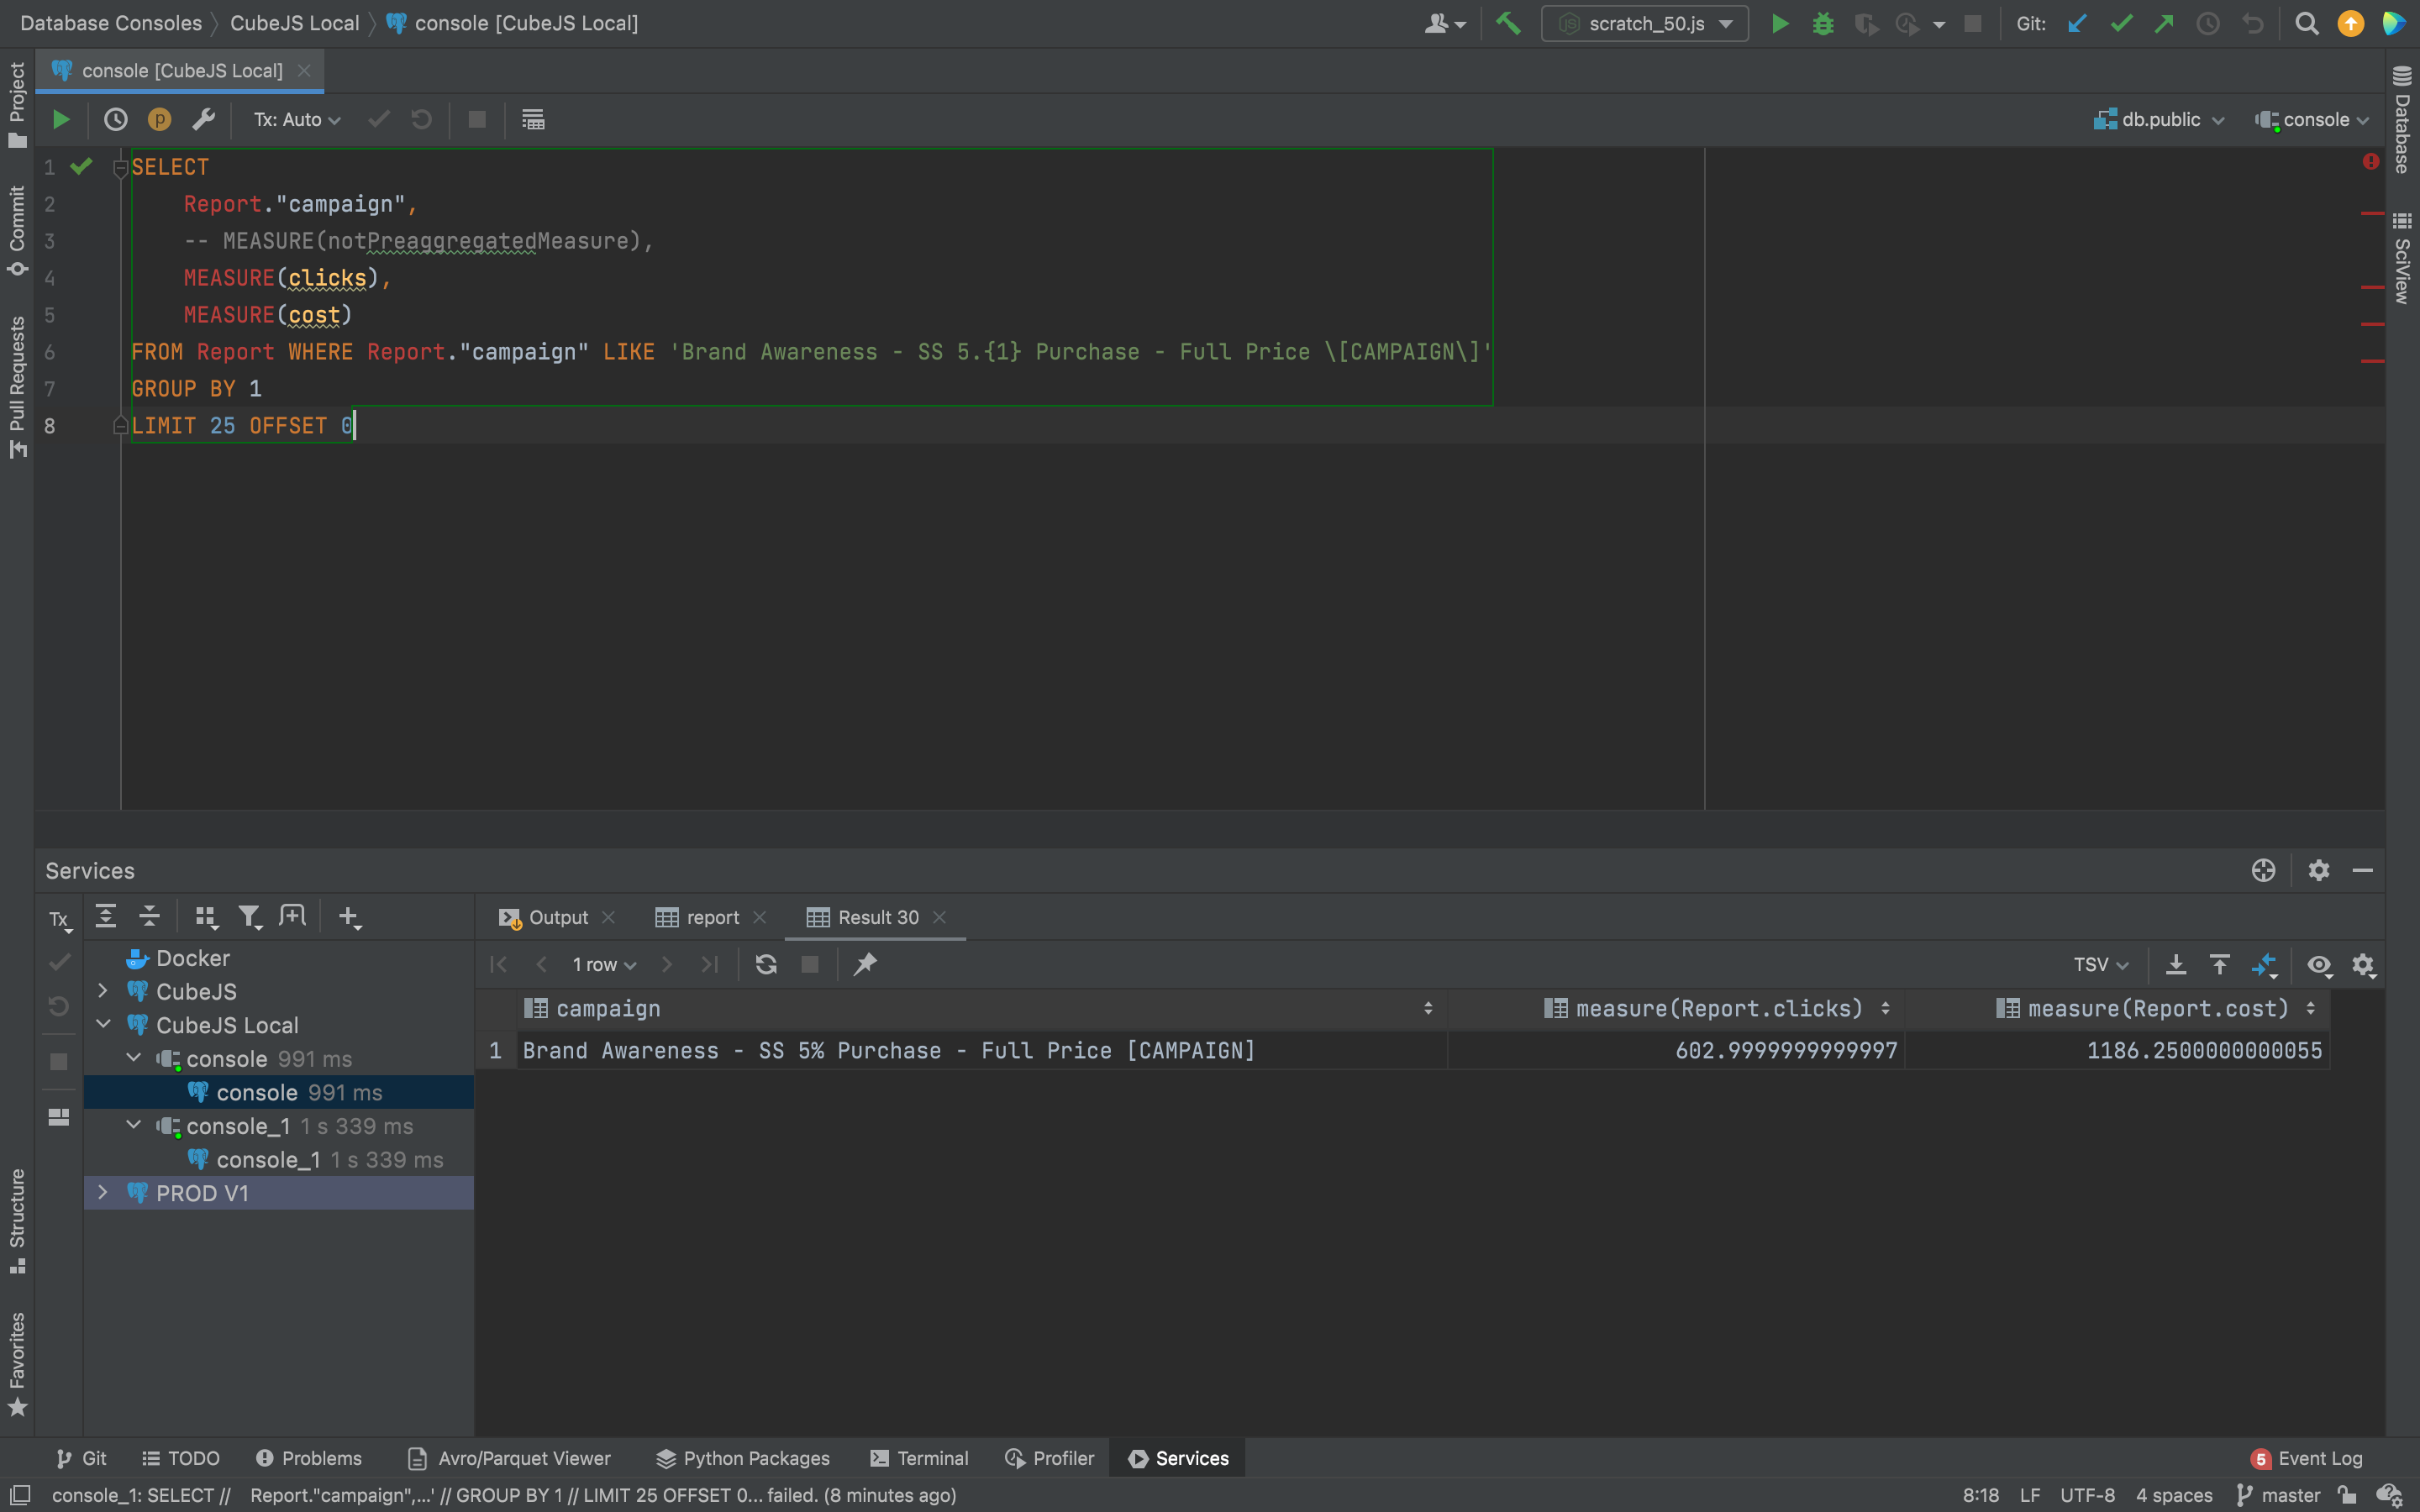Toggle in-editor results table icon
The image size is (2420, 1512).
[533, 120]
